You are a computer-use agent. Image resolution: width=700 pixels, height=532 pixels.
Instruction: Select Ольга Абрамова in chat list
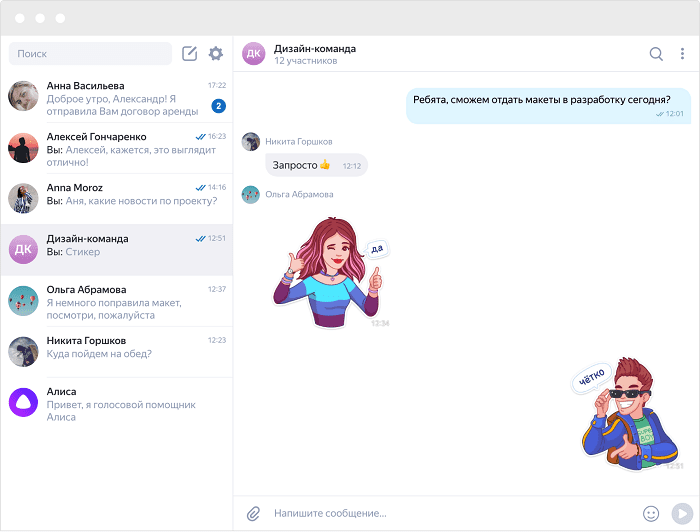[x=117, y=301]
